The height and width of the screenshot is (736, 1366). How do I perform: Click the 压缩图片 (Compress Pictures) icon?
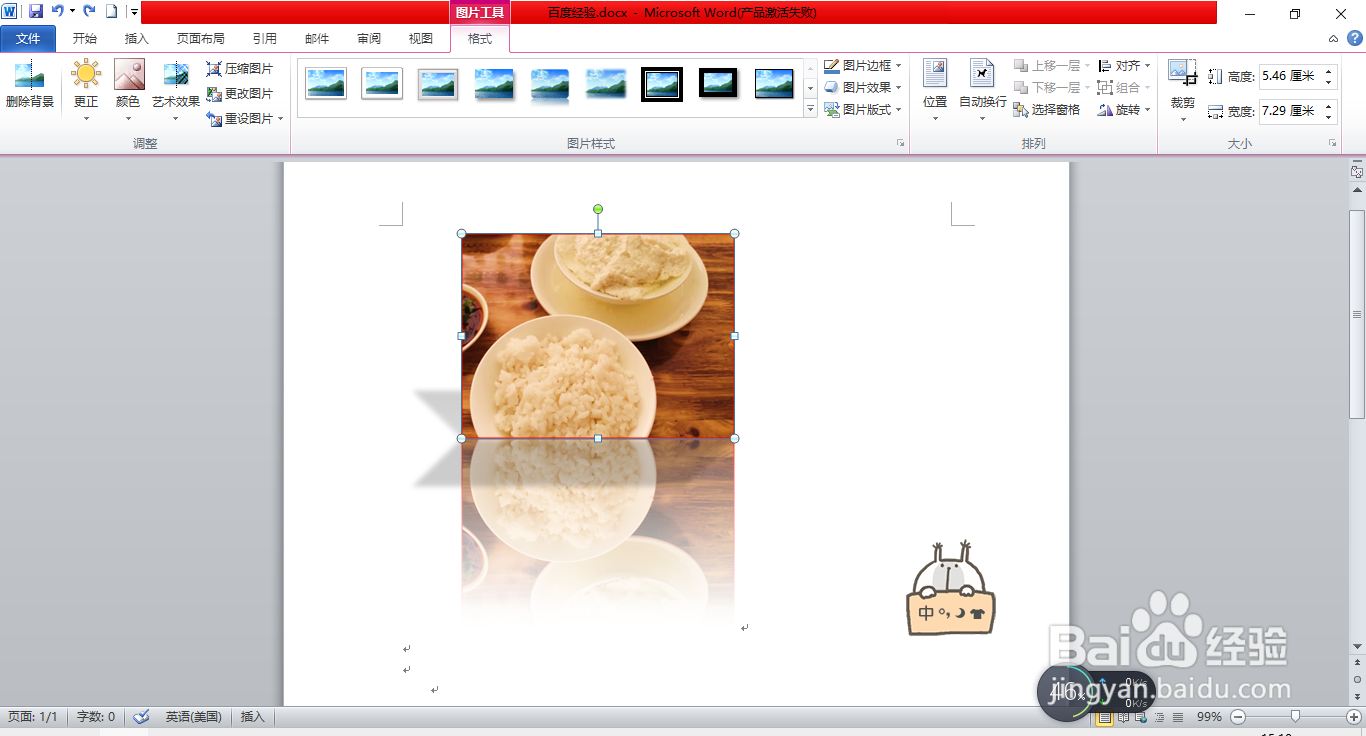(x=241, y=68)
